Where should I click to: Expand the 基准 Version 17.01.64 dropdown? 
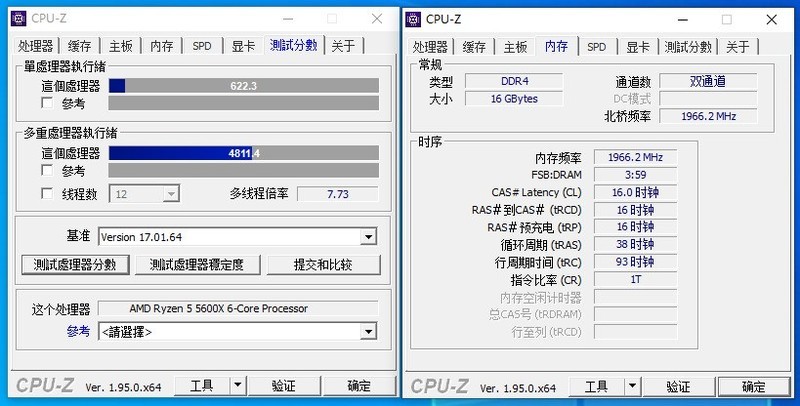pyautogui.click(x=368, y=237)
